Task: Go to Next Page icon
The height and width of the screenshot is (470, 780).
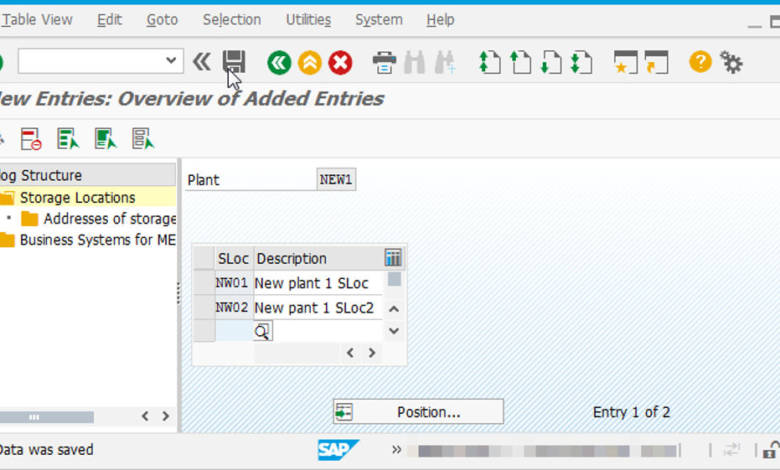Action: click(x=551, y=63)
